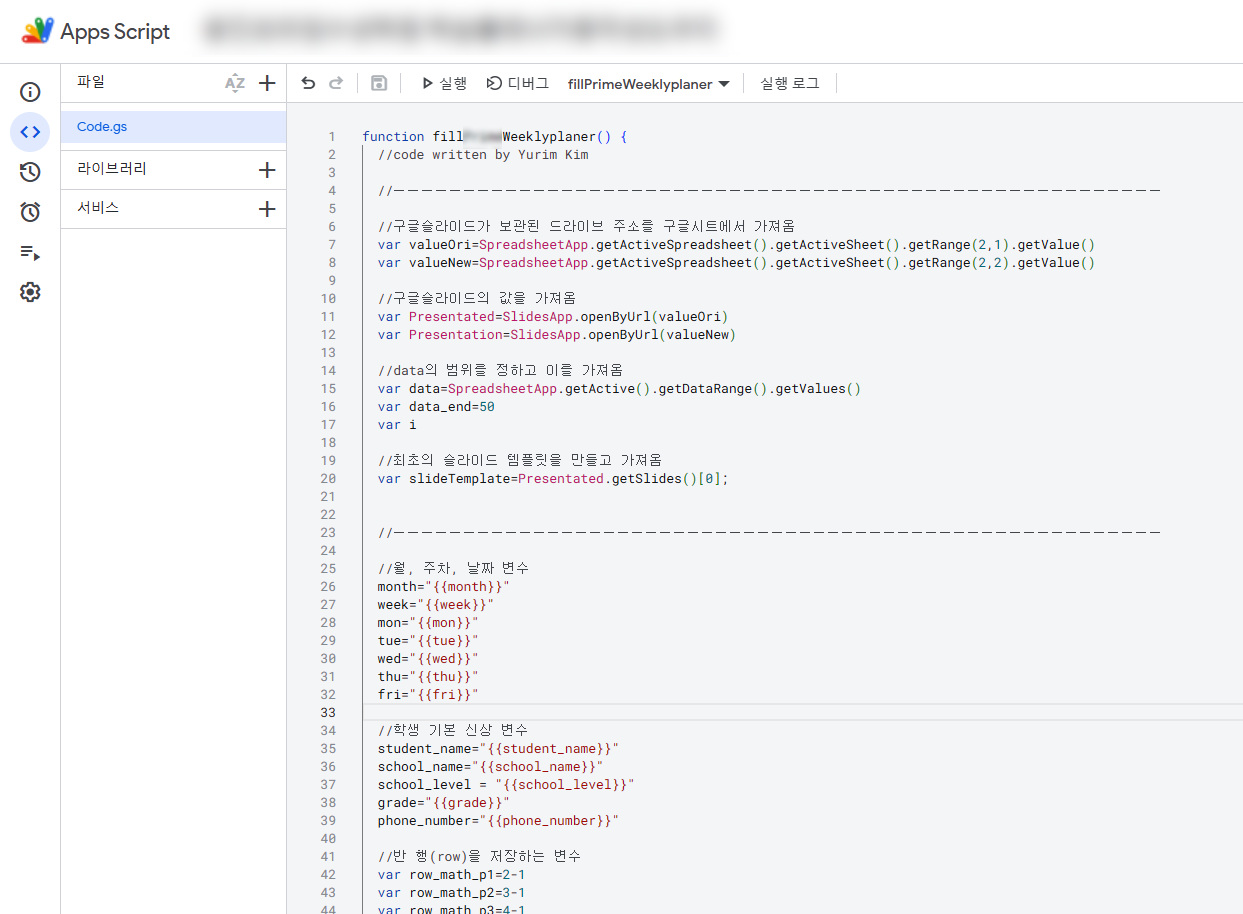The image size is (1243, 914).
Task: Add a service with its plus icon
Action: click(267, 209)
